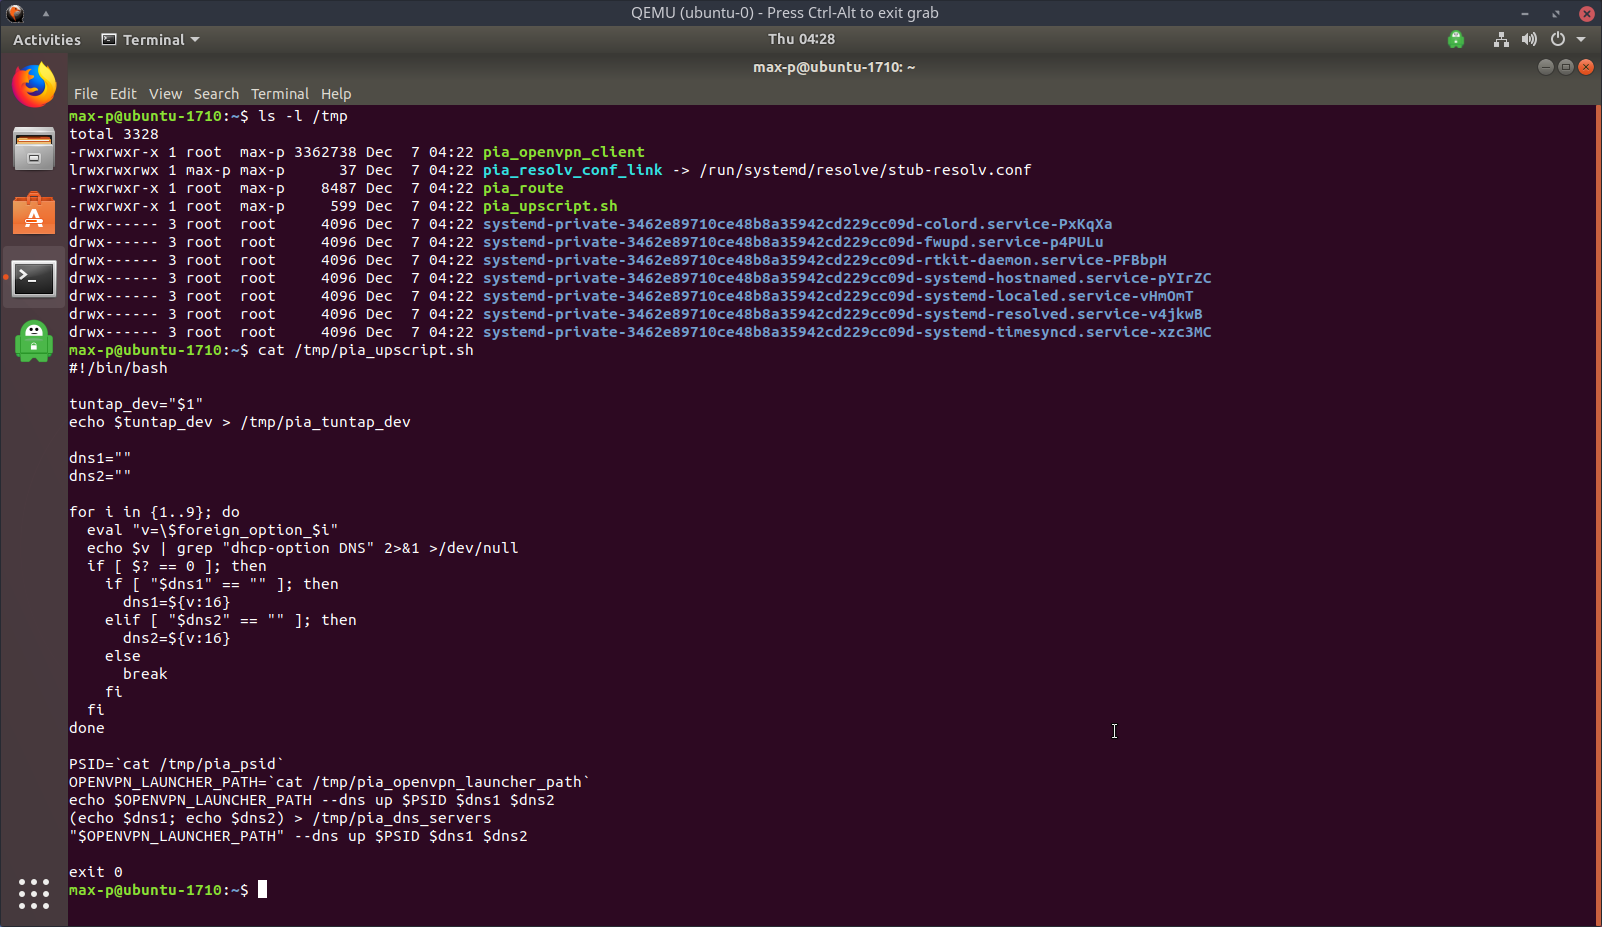The height and width of the screenshot is (927, 1602).
Task: Expand the Terminal app menu dropdown
Action: 151,40
